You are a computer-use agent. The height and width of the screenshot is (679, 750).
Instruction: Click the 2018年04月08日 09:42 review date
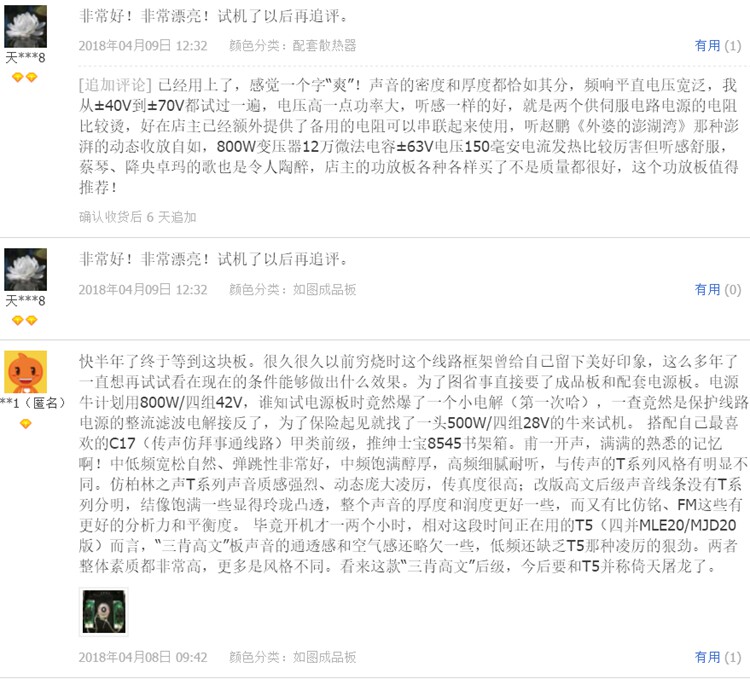tap(143, 657)
